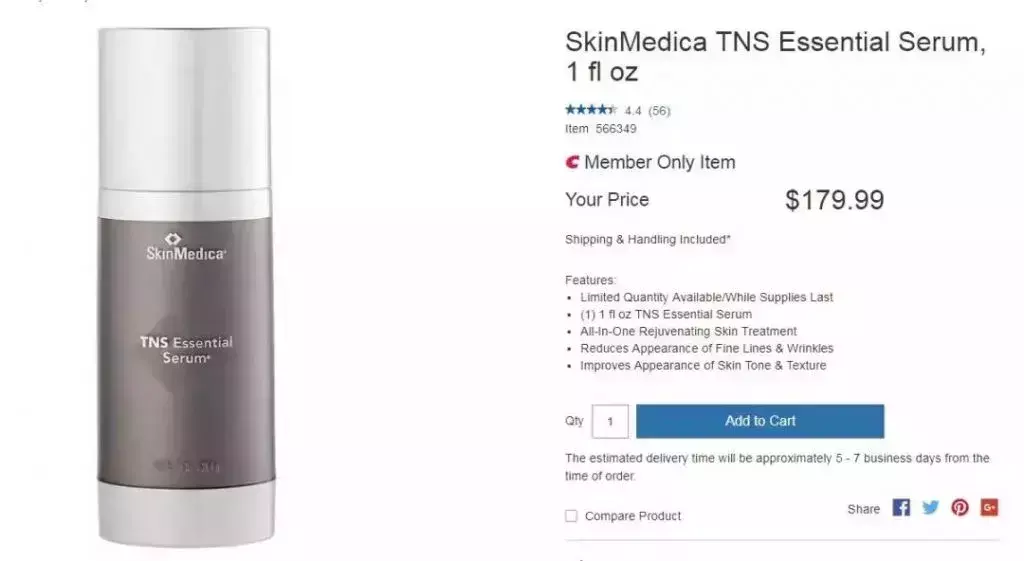Click the Shipping & Handling Included note

click(648, 239)
